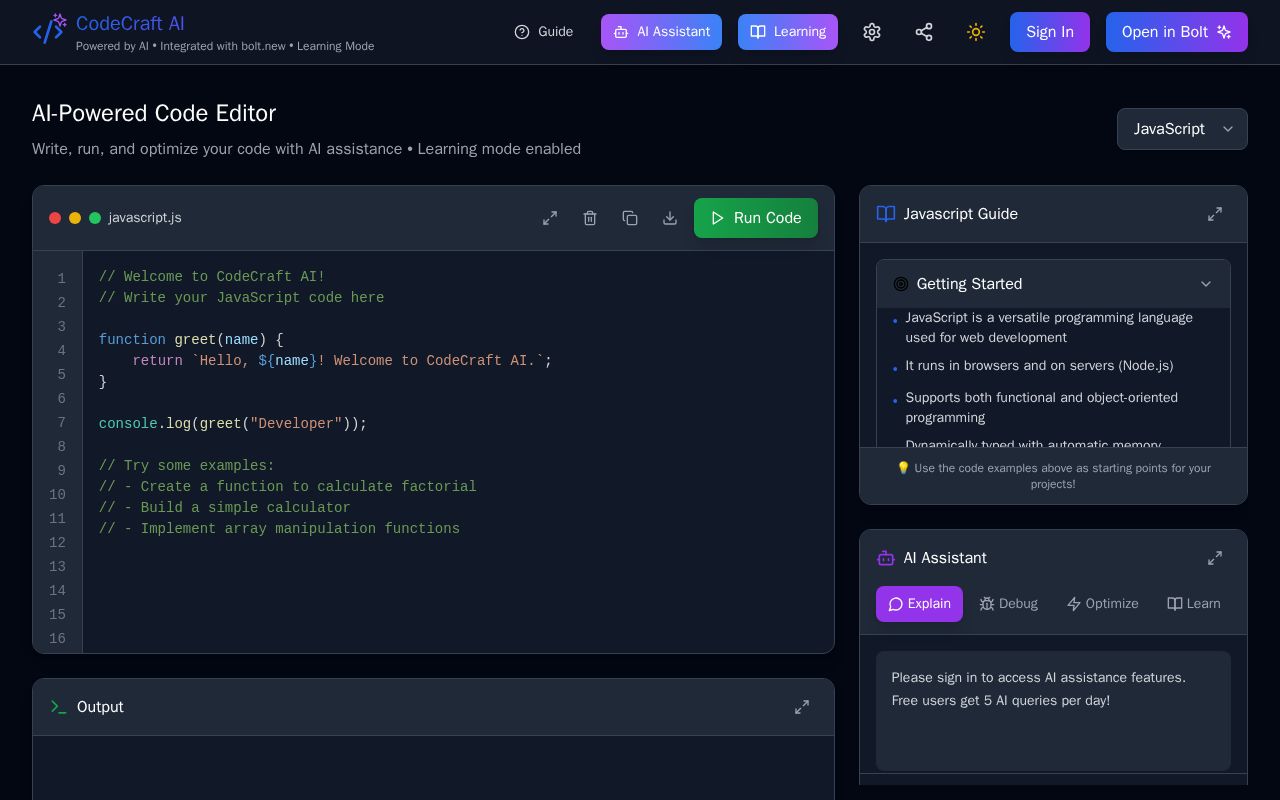Click the 'Use the code examples above' tip
This screenshot has width=1280, height=800.
[x=1053, y=476]
